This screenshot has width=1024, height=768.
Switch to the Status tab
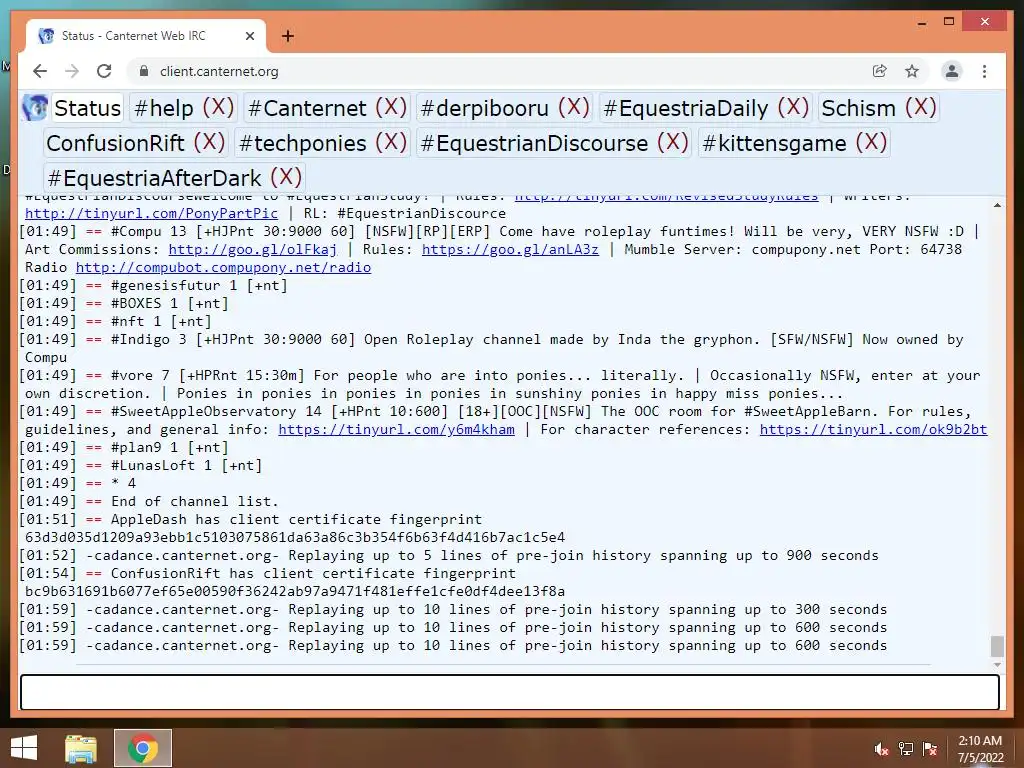point(88,108)
